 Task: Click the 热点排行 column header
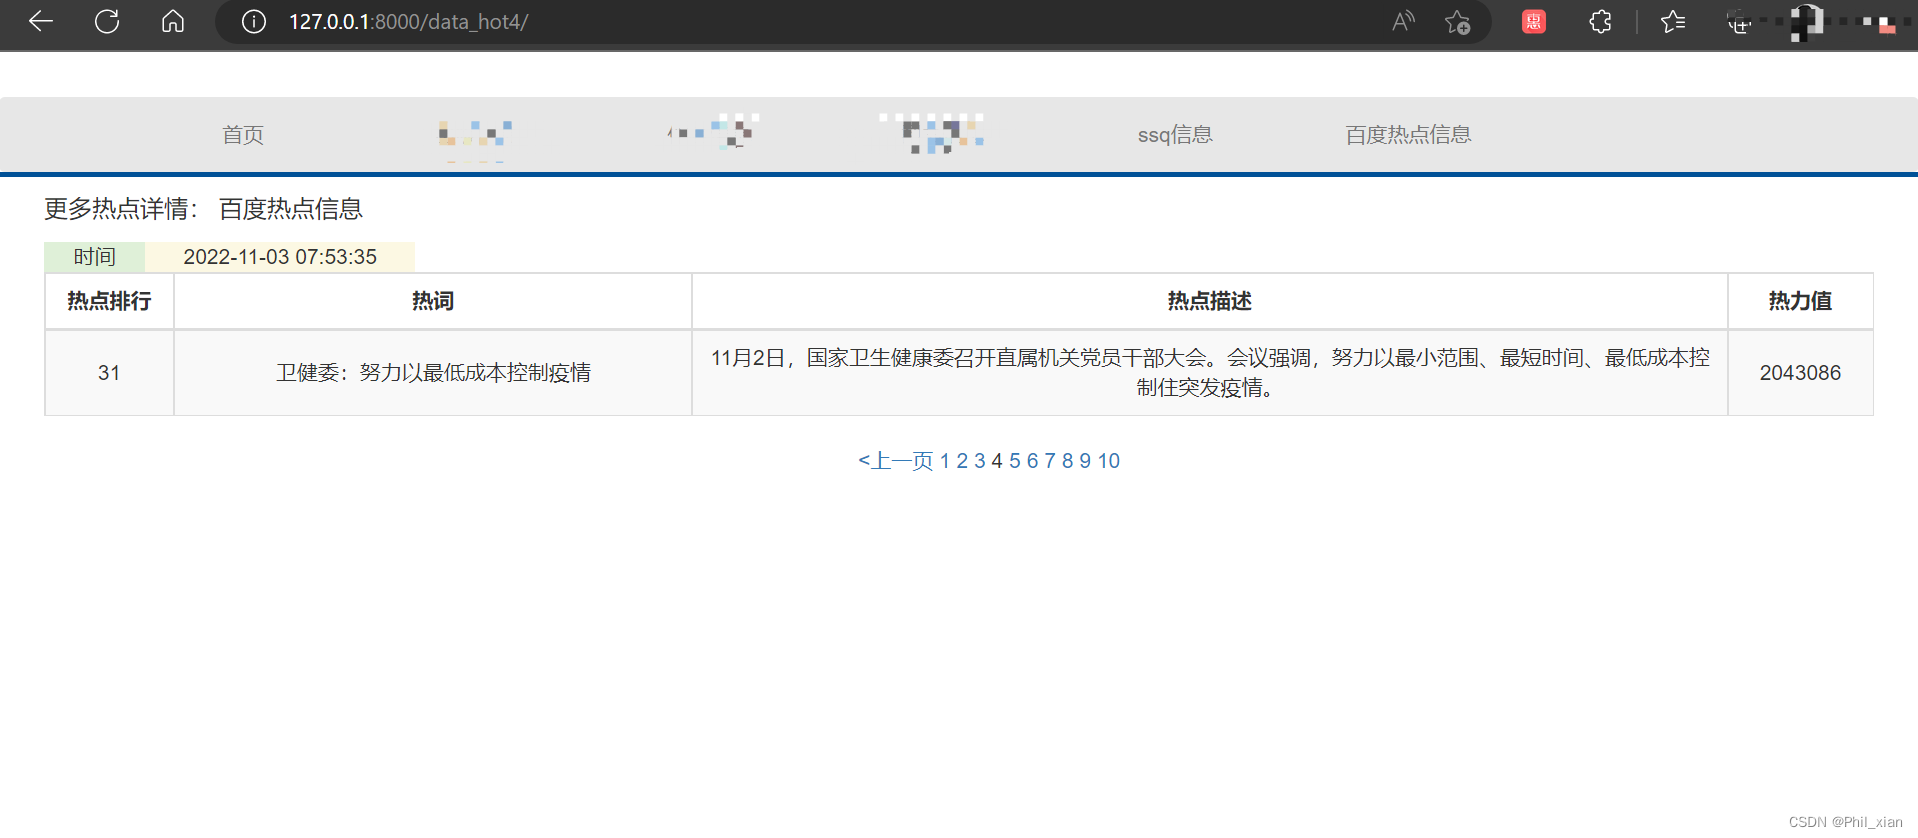109,301
